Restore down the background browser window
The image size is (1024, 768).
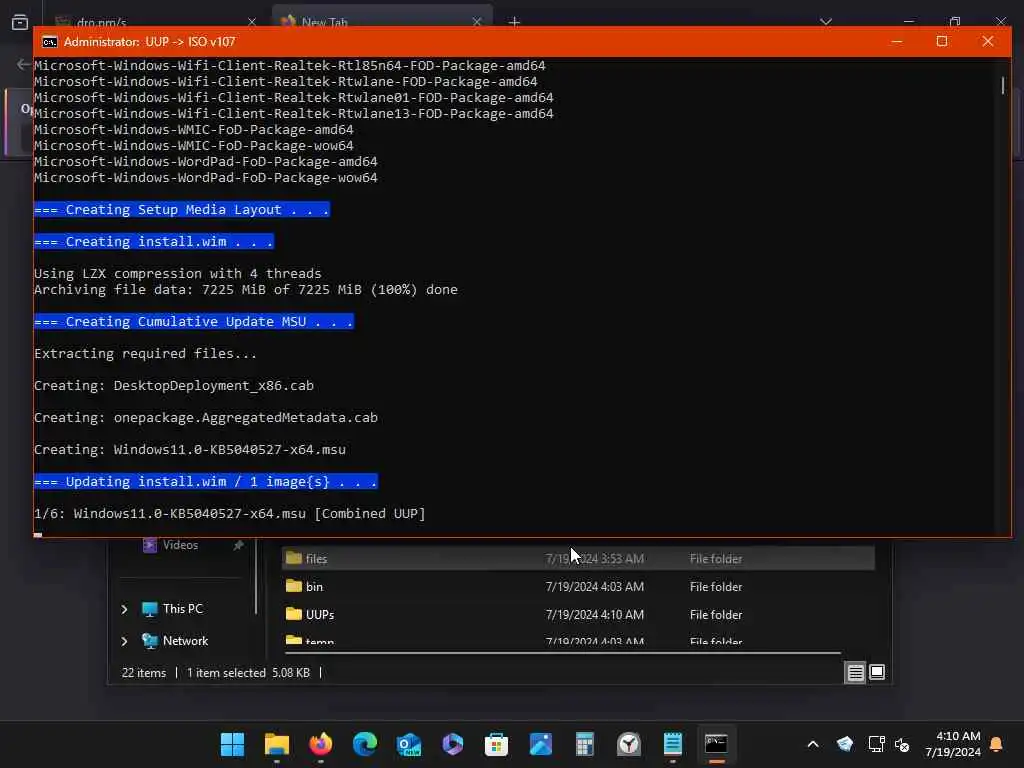(x=955, y=21)
